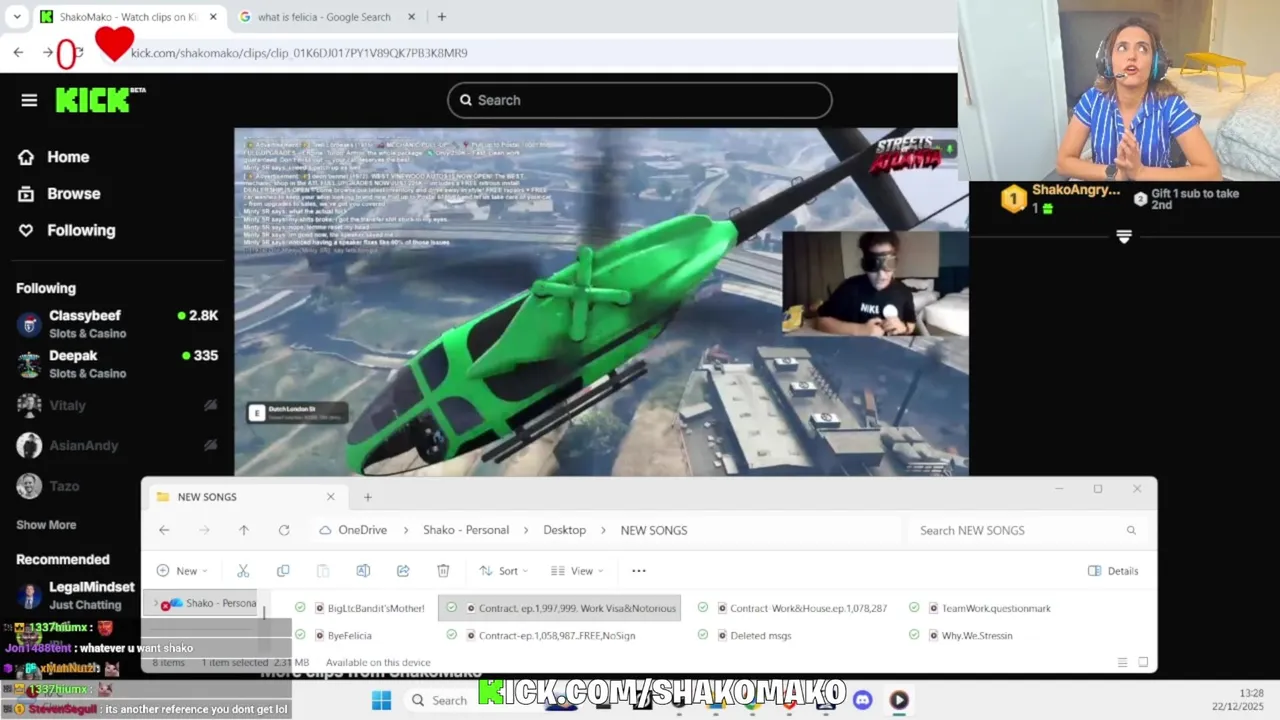Open the Classybeef channel

tap(117, 324)
